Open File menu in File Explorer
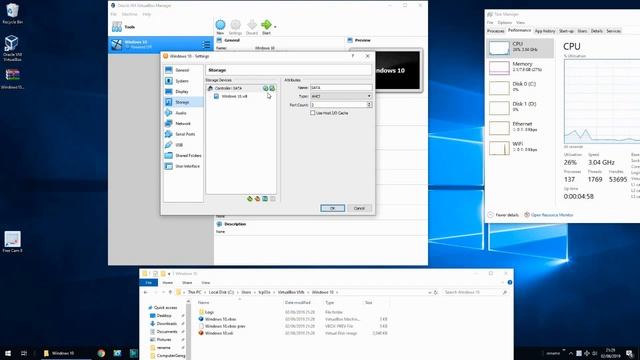The height and width of the screenshot is (360, 640). click(149, 282)
